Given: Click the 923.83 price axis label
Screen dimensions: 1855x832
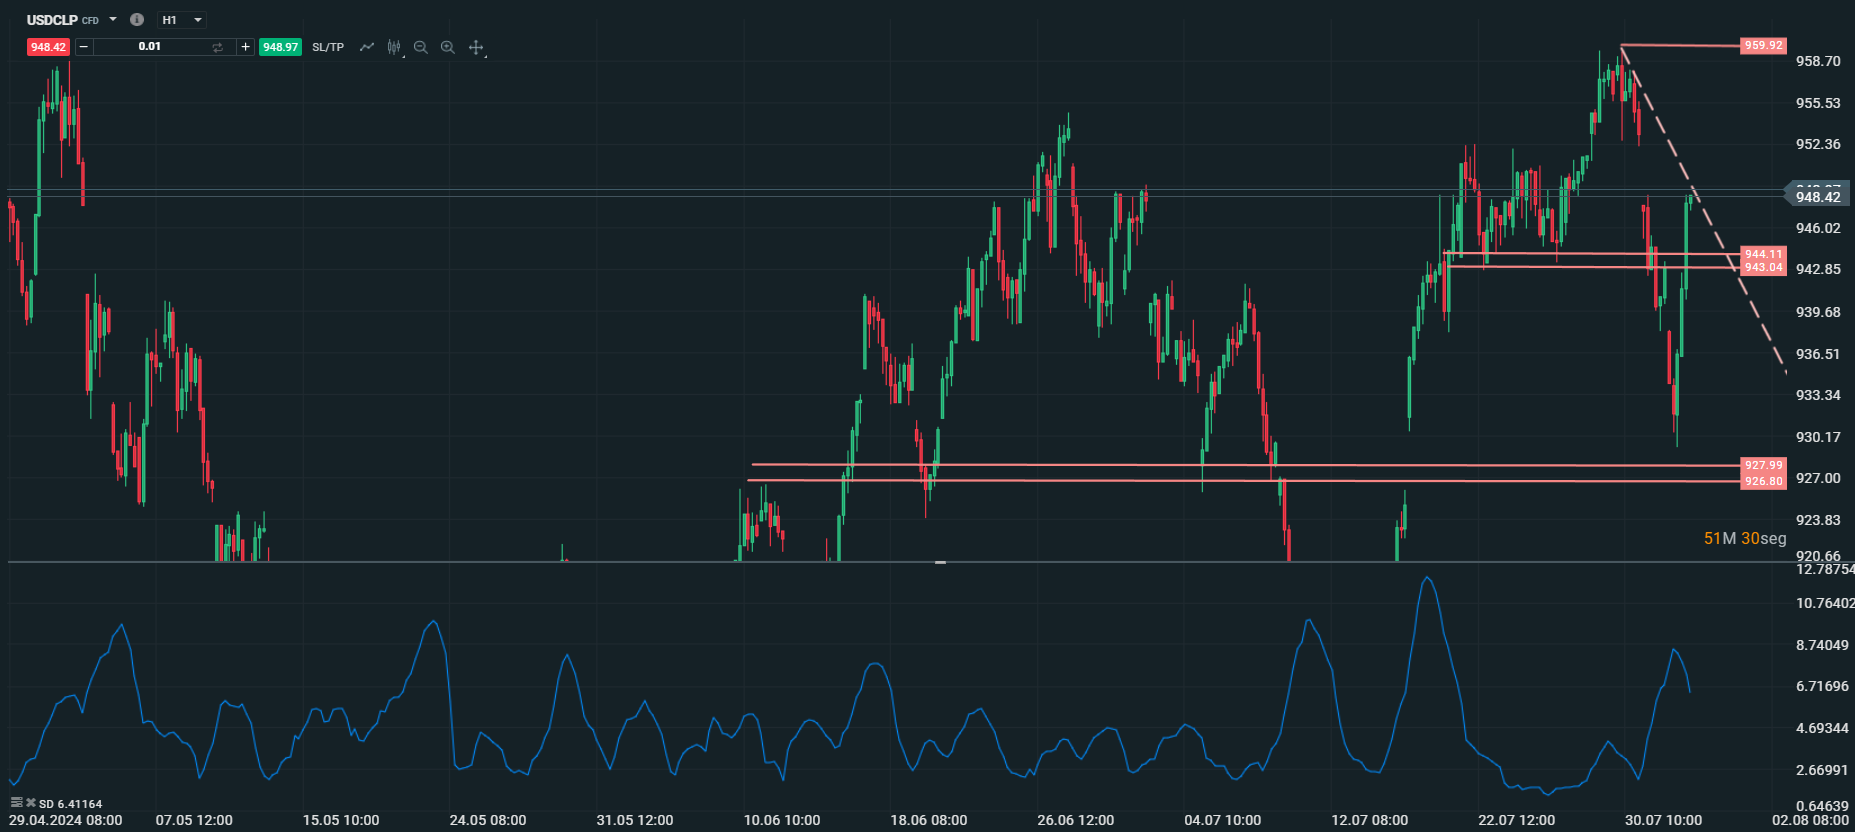Looking at the screenshot, I should (1818, 520).
